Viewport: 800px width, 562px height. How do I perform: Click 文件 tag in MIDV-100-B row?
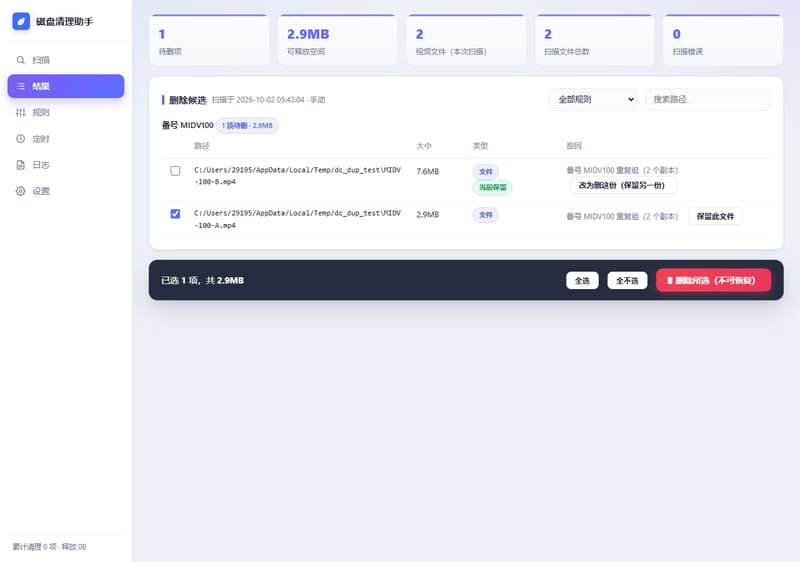point(486,172)
